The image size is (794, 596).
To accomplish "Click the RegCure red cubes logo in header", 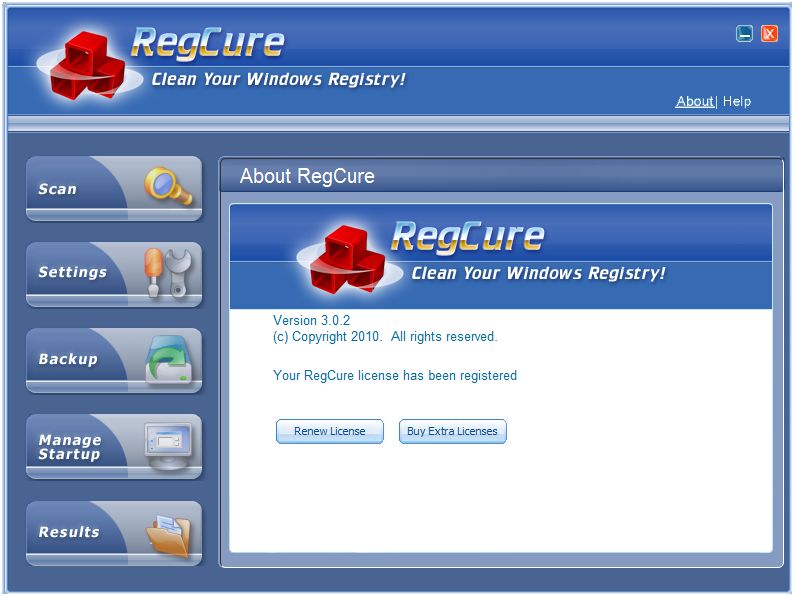I will pos(89,66).
